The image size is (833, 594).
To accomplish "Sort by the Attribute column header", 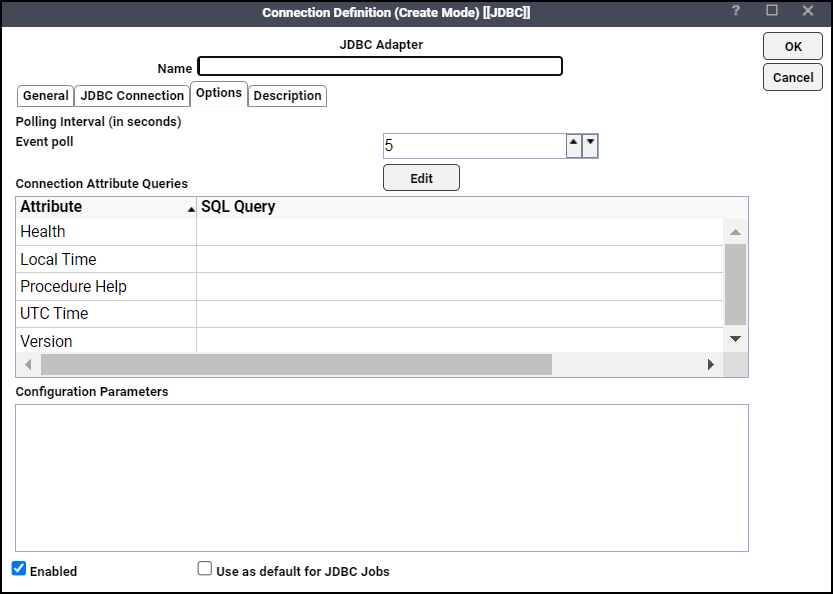I will [106, 207].
